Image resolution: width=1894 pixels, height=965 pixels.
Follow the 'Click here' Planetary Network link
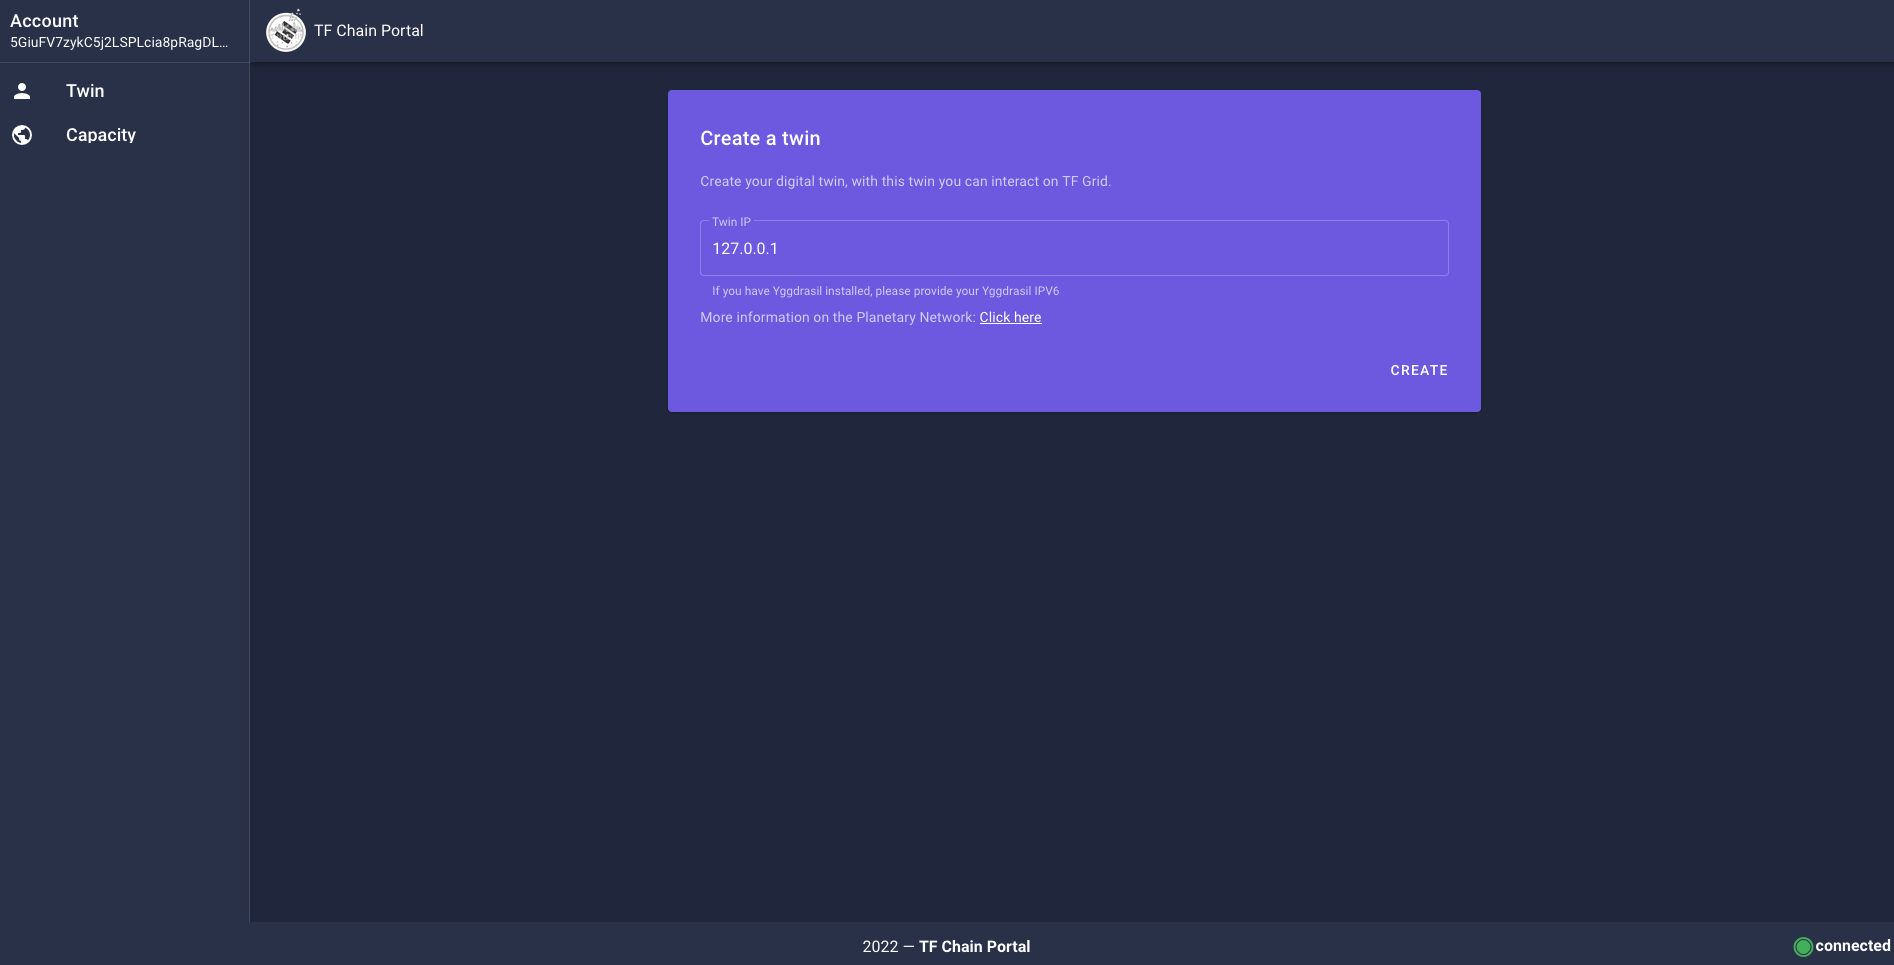pos(1010,317)
